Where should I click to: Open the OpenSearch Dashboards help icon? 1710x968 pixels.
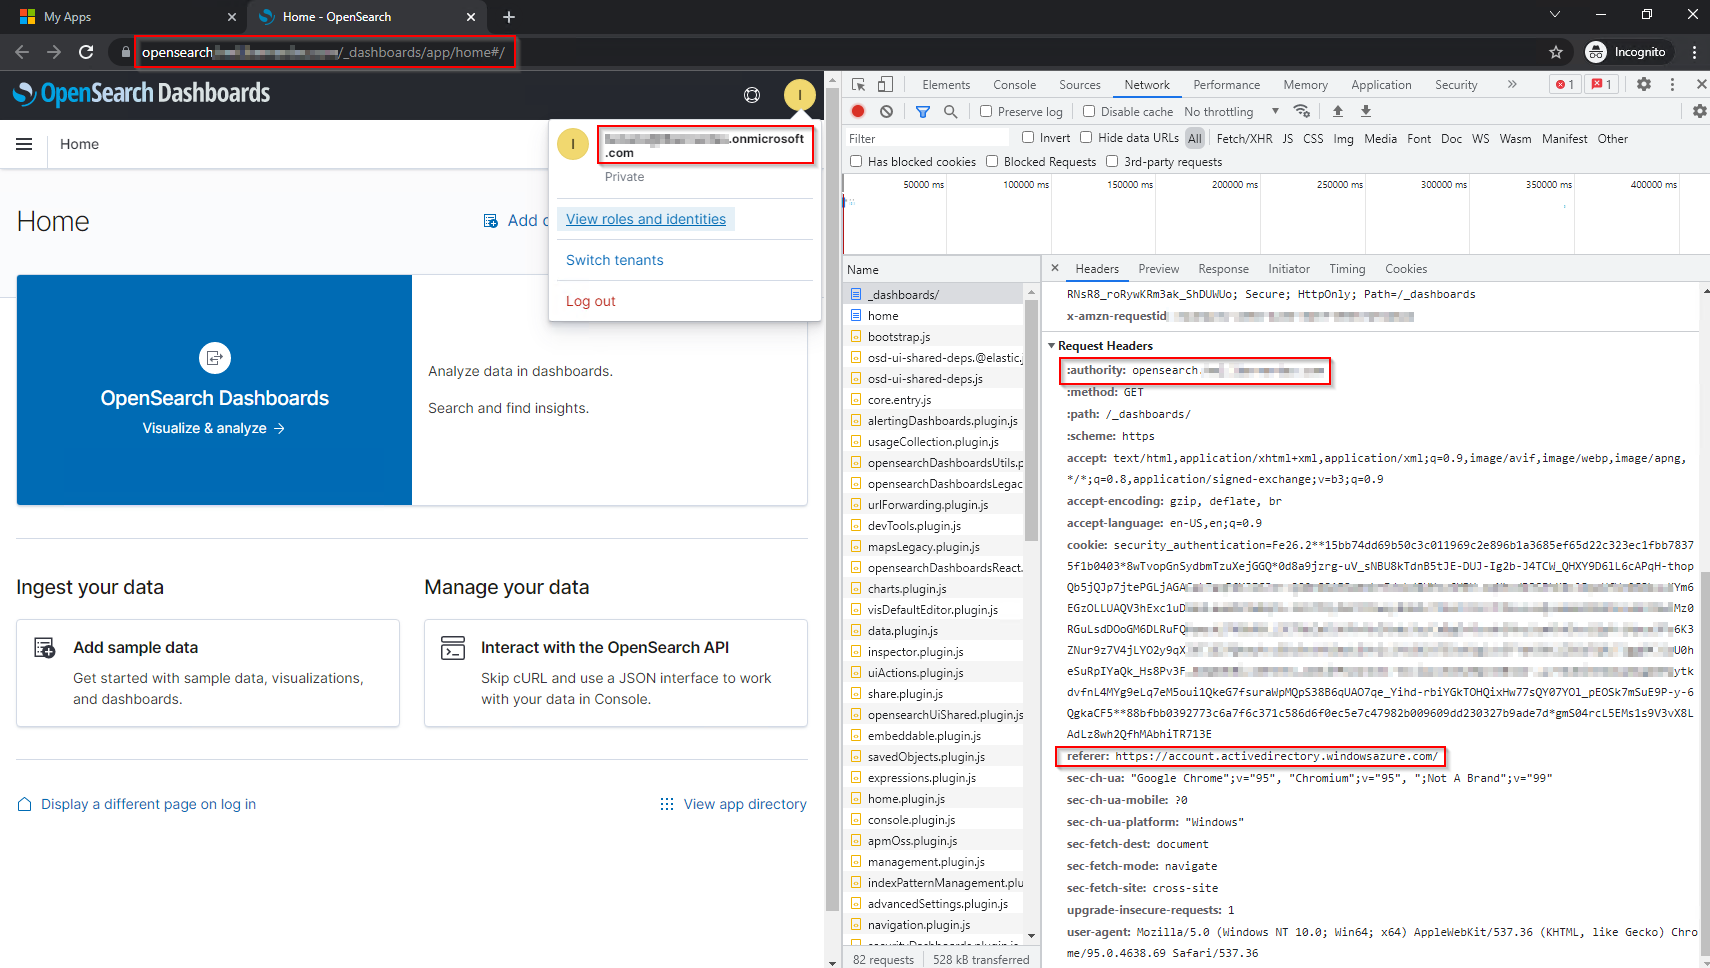(x=752, y=95)
